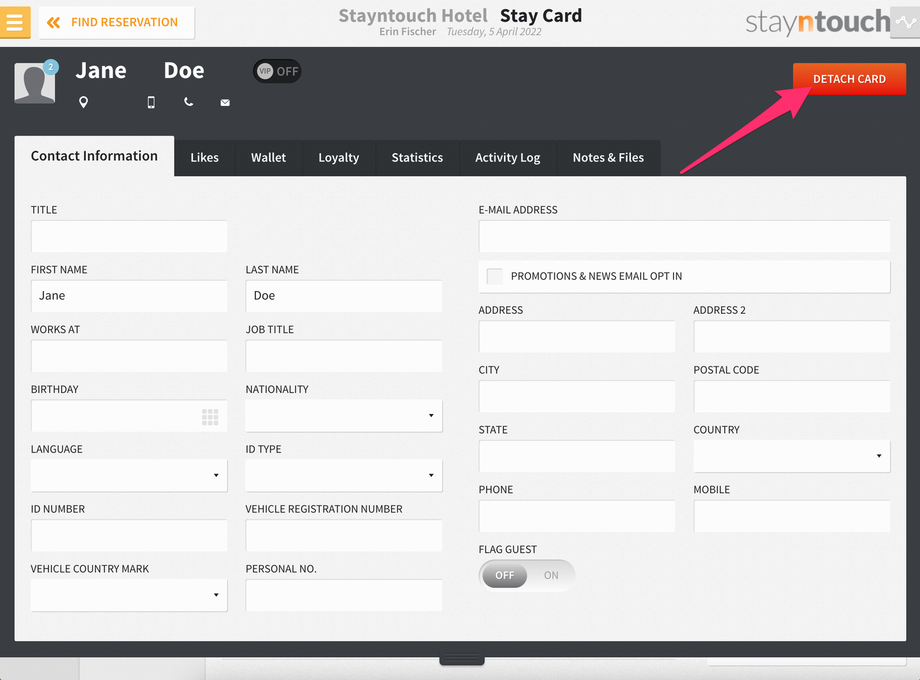Open the Birthday calendar picker icon
Viewport: 920px width, 680px height.
(210, 417)
